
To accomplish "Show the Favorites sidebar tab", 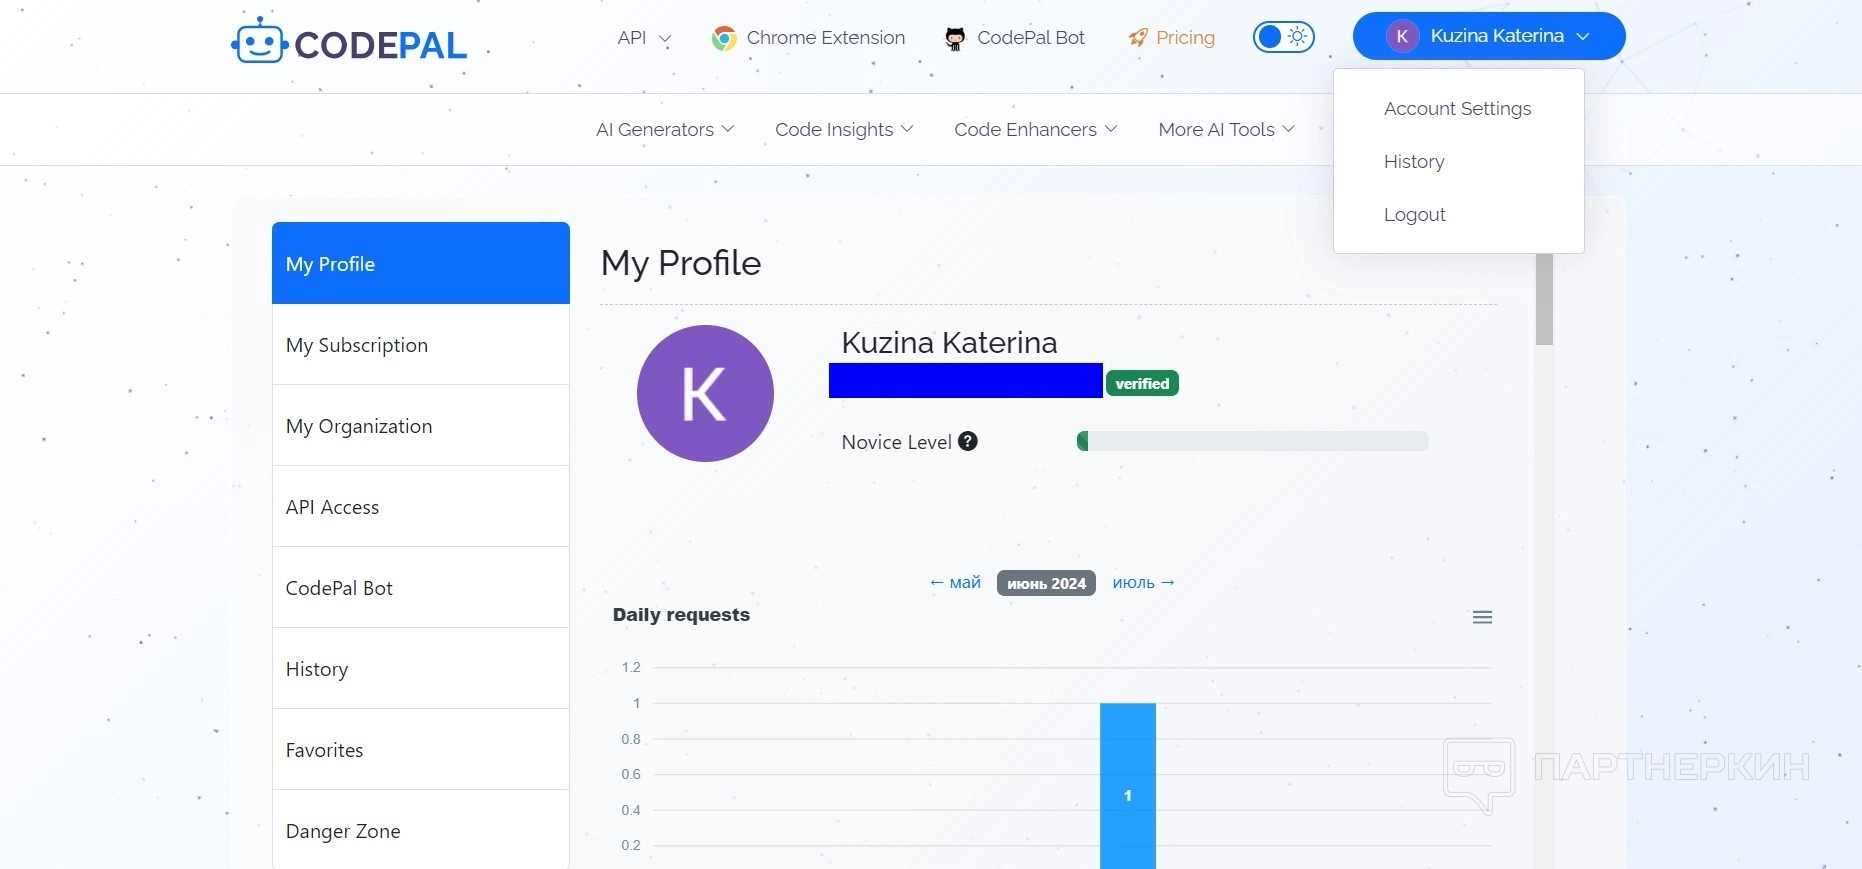I will coord(421,750).
